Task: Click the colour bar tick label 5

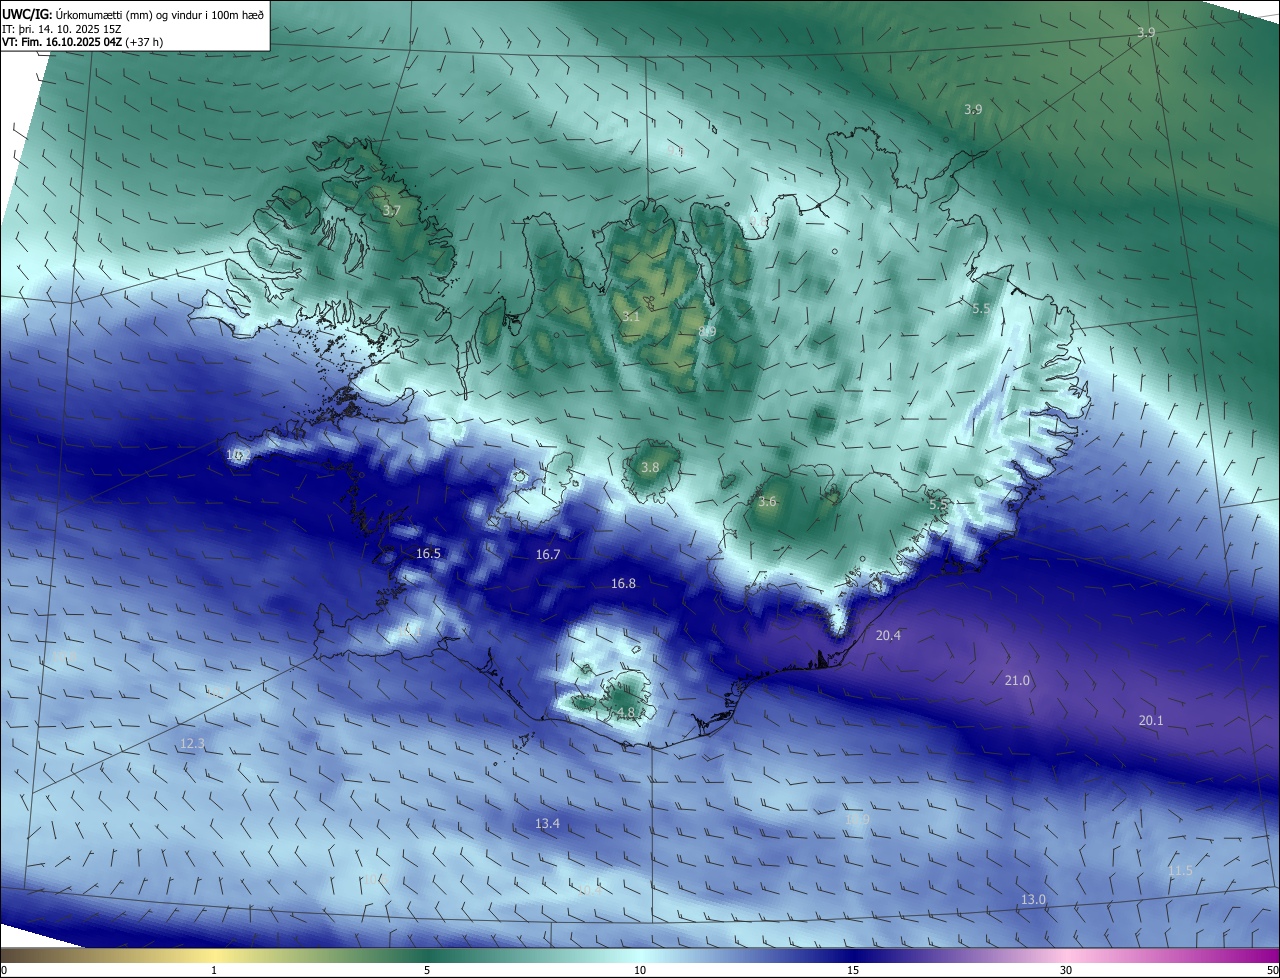Action: (x=427, y=970)
